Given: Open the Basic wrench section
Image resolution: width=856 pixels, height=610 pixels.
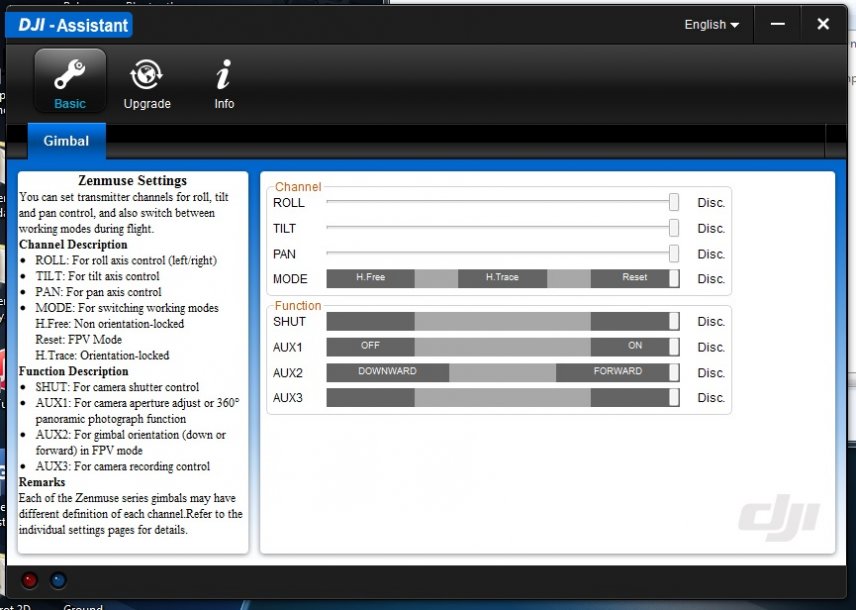Looking at the screenshot, I should pyautogui.click(x=70, y=81).
